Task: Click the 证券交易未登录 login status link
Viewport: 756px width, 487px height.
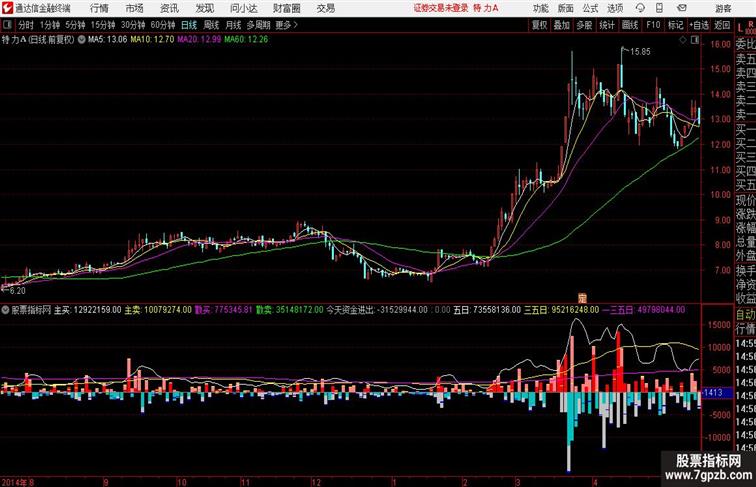Action: 441,8
